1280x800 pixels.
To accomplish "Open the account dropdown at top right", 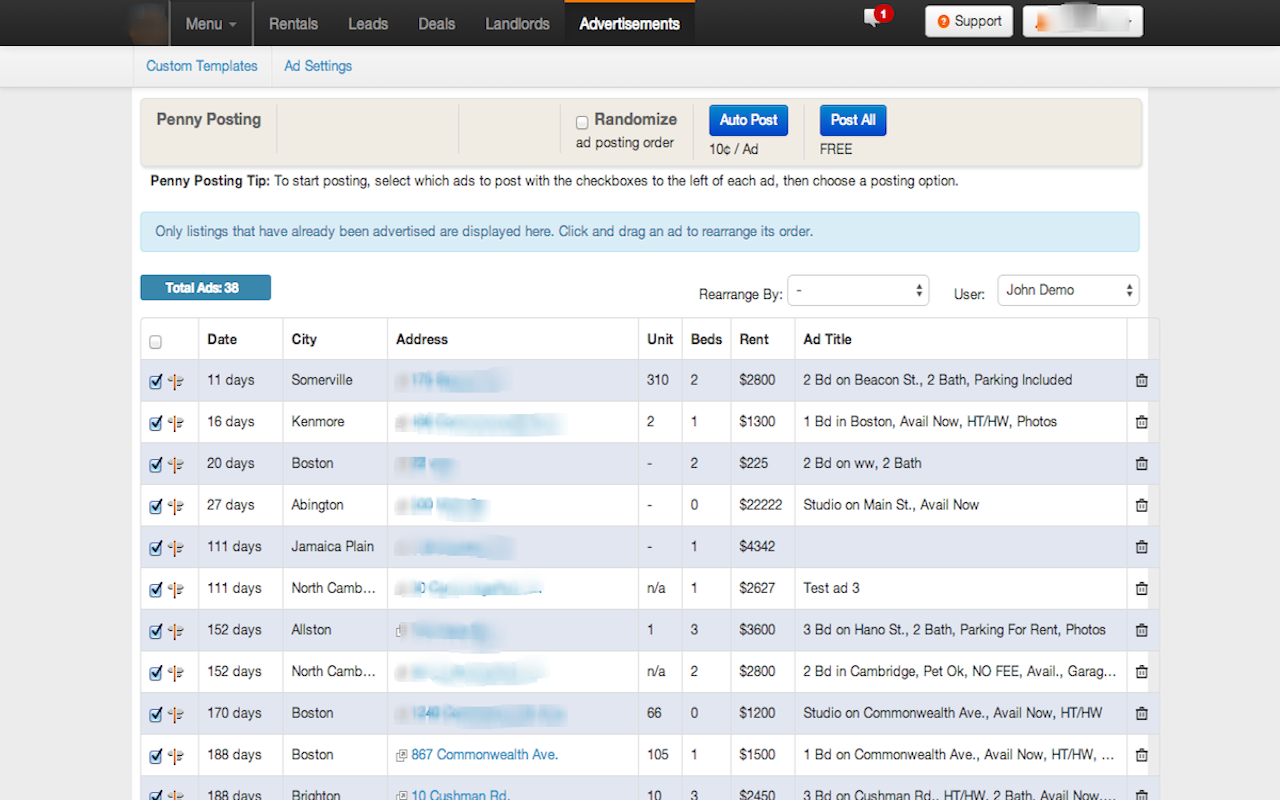I will 1082,21.
